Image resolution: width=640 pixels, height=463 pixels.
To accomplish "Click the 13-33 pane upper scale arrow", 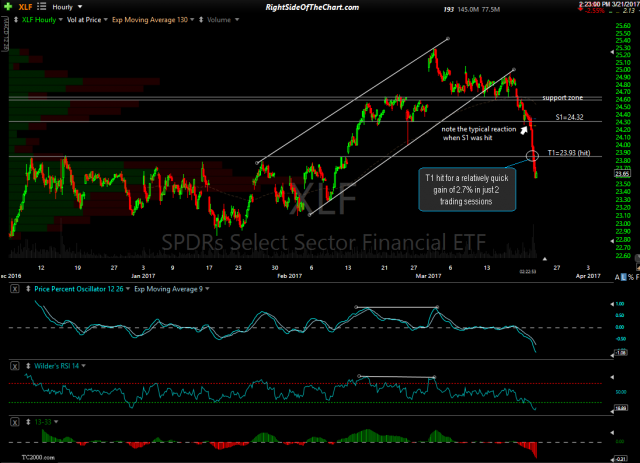I will (611, 432).
